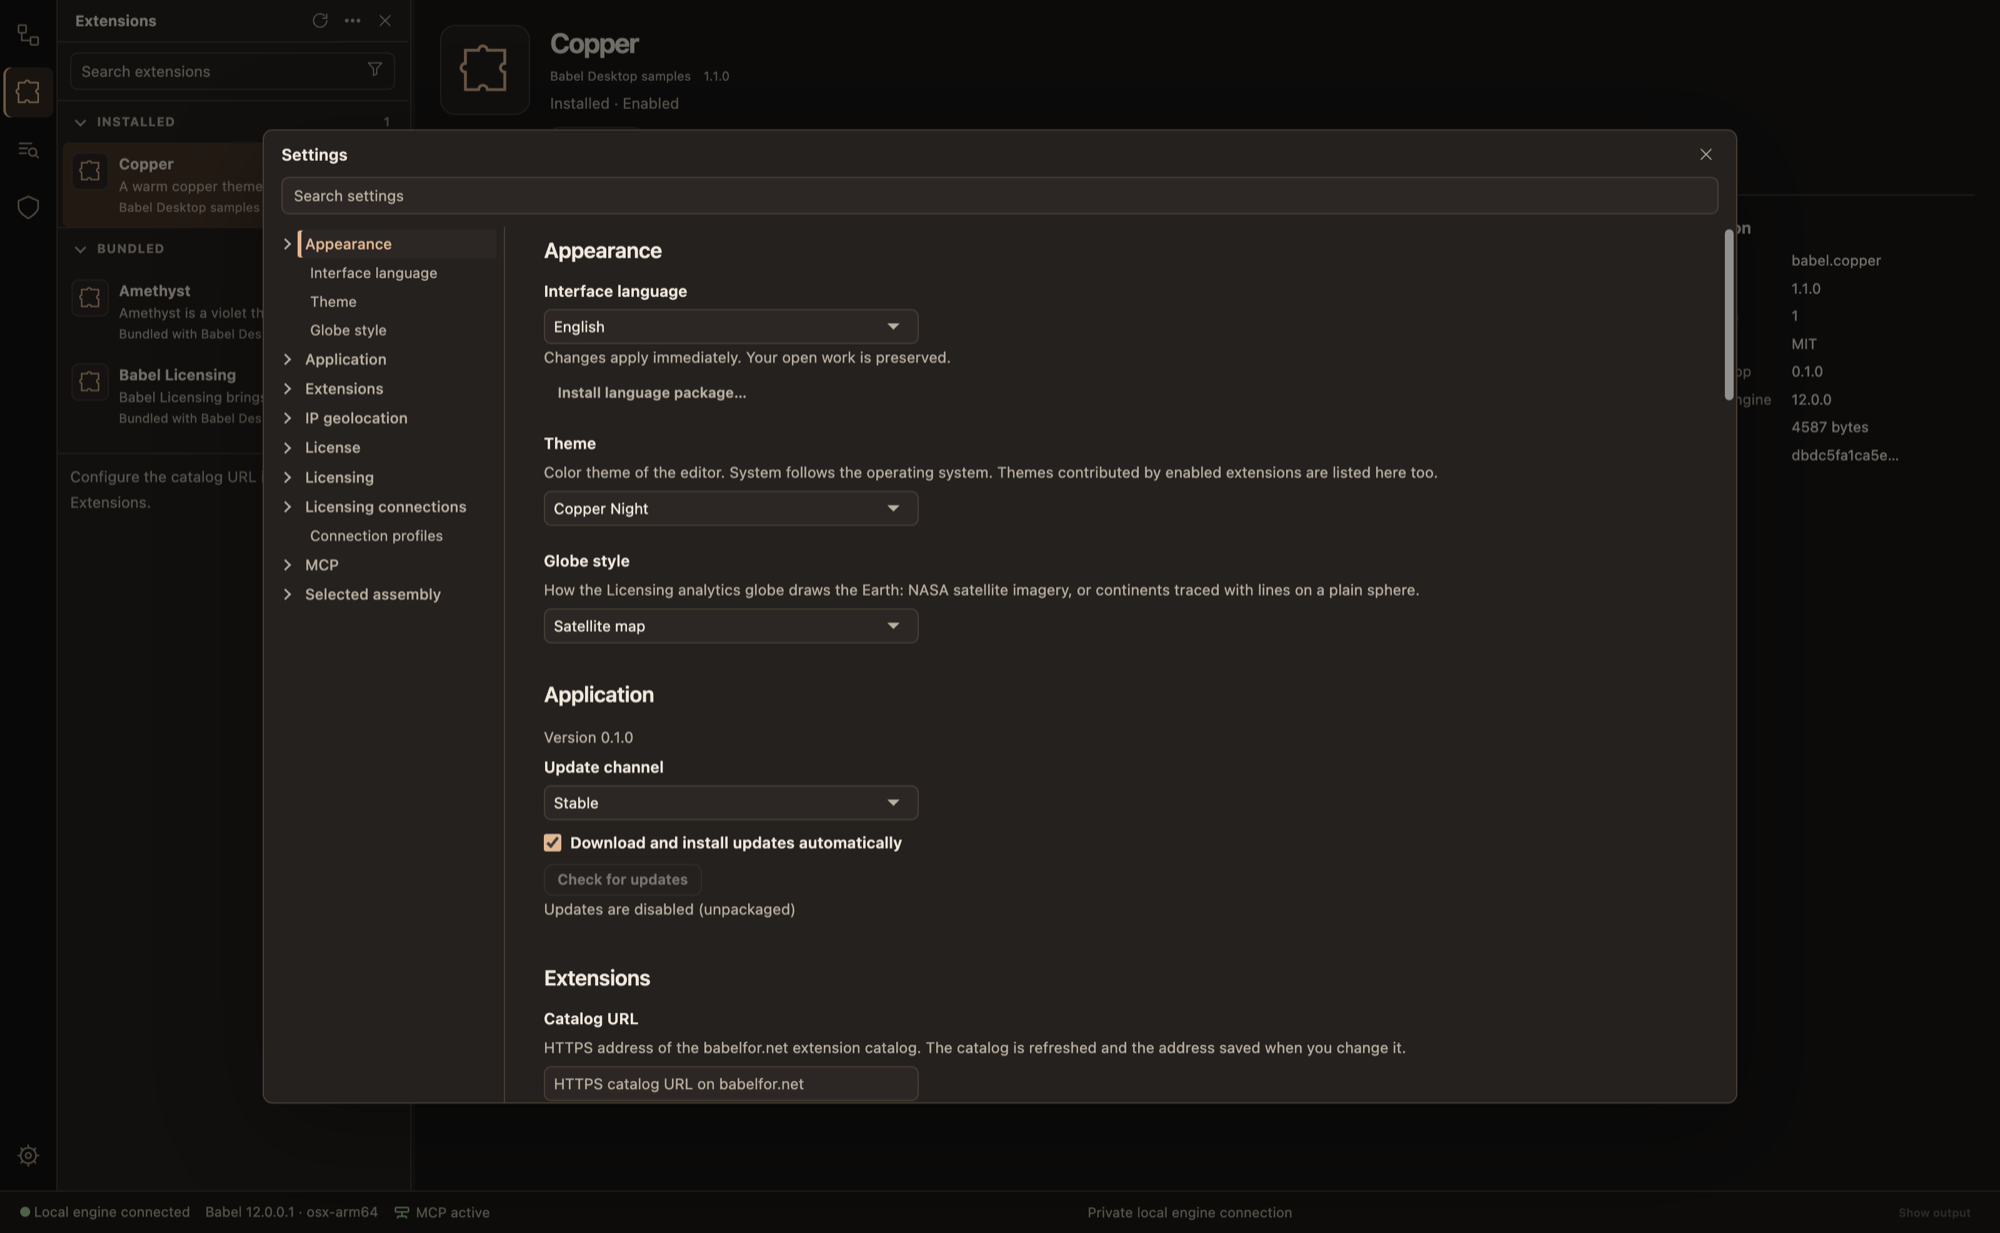Click the gear settings icon at bottom left

pyautogui.click(x=28, y=1155)
